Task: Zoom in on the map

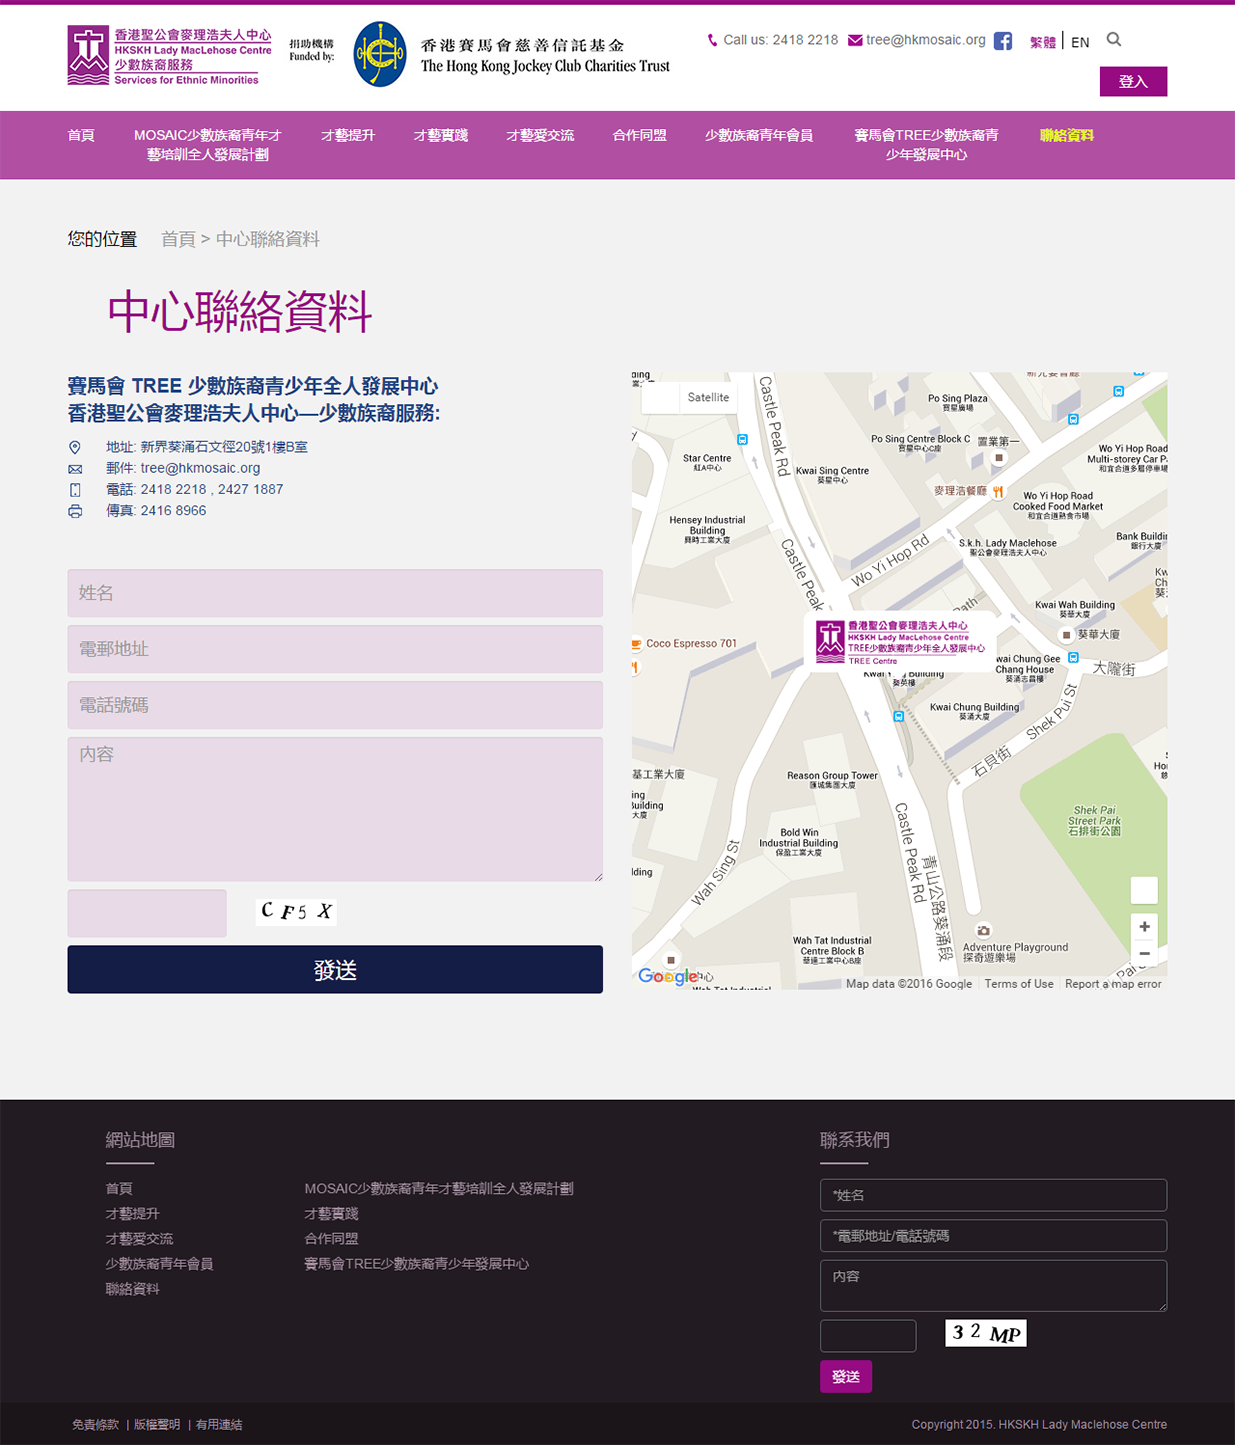Action: (1144, 927)
